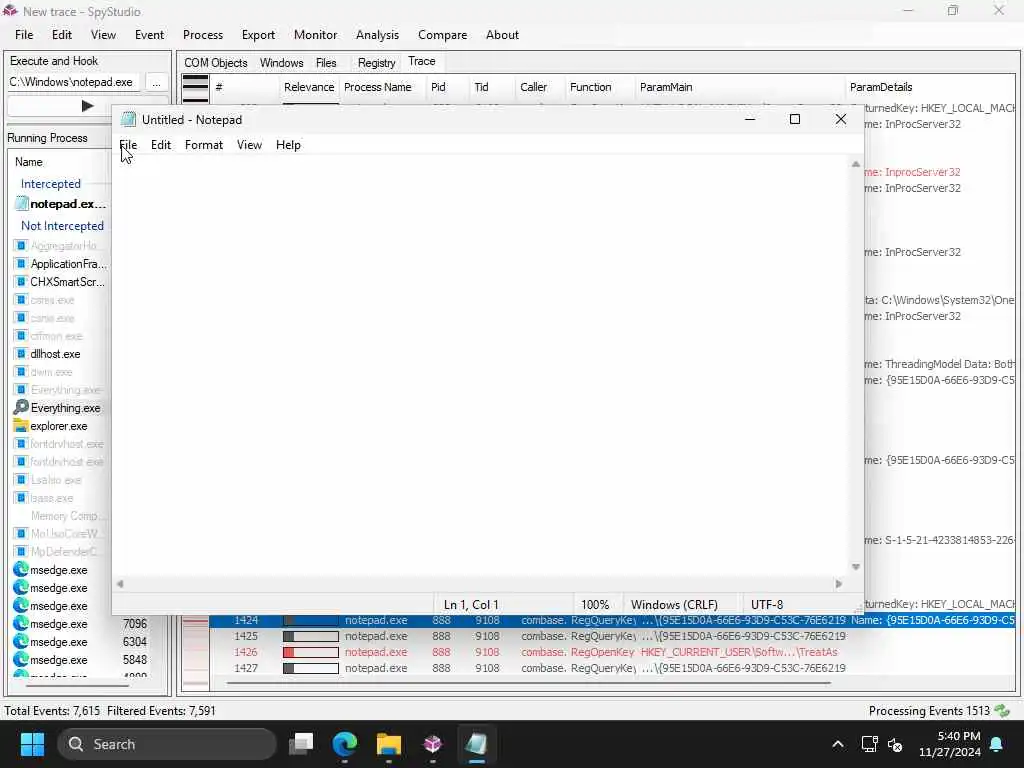
Task: Open Notepad's Edit menu
Action: 161,145
